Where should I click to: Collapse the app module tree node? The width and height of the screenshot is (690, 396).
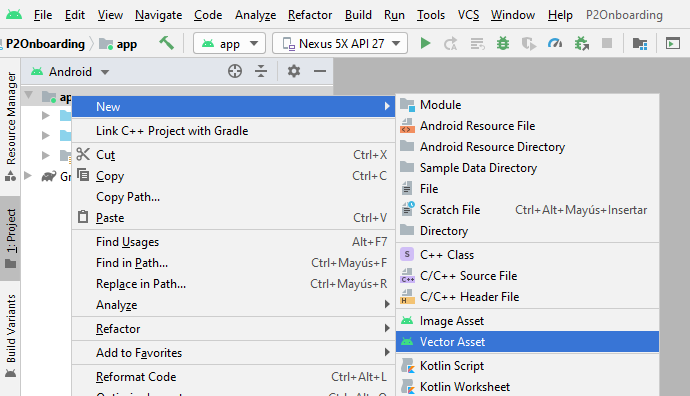pyautogui.click(x=29, y=95)
